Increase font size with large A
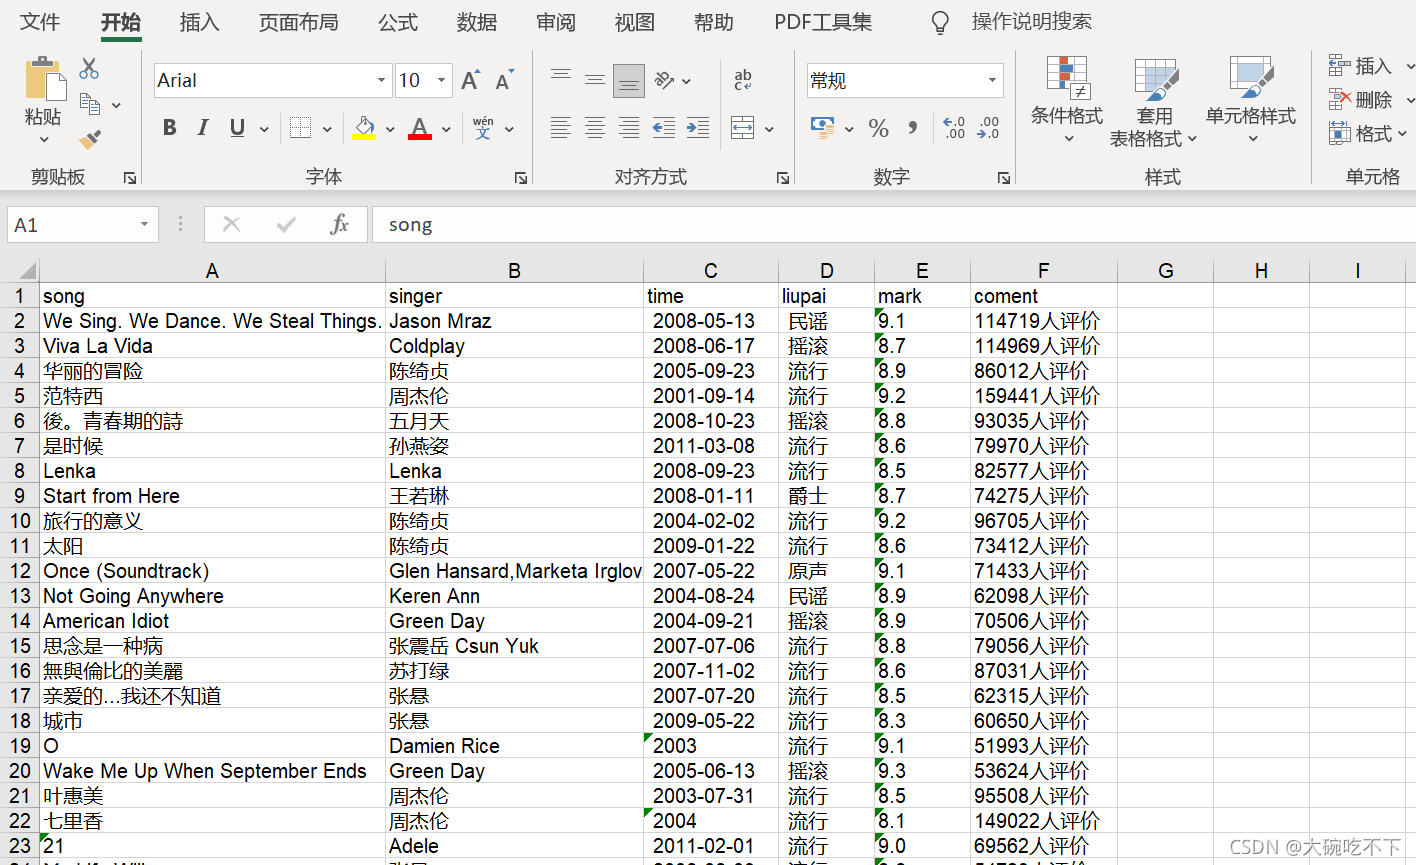1416x865 pixels. 470,81
